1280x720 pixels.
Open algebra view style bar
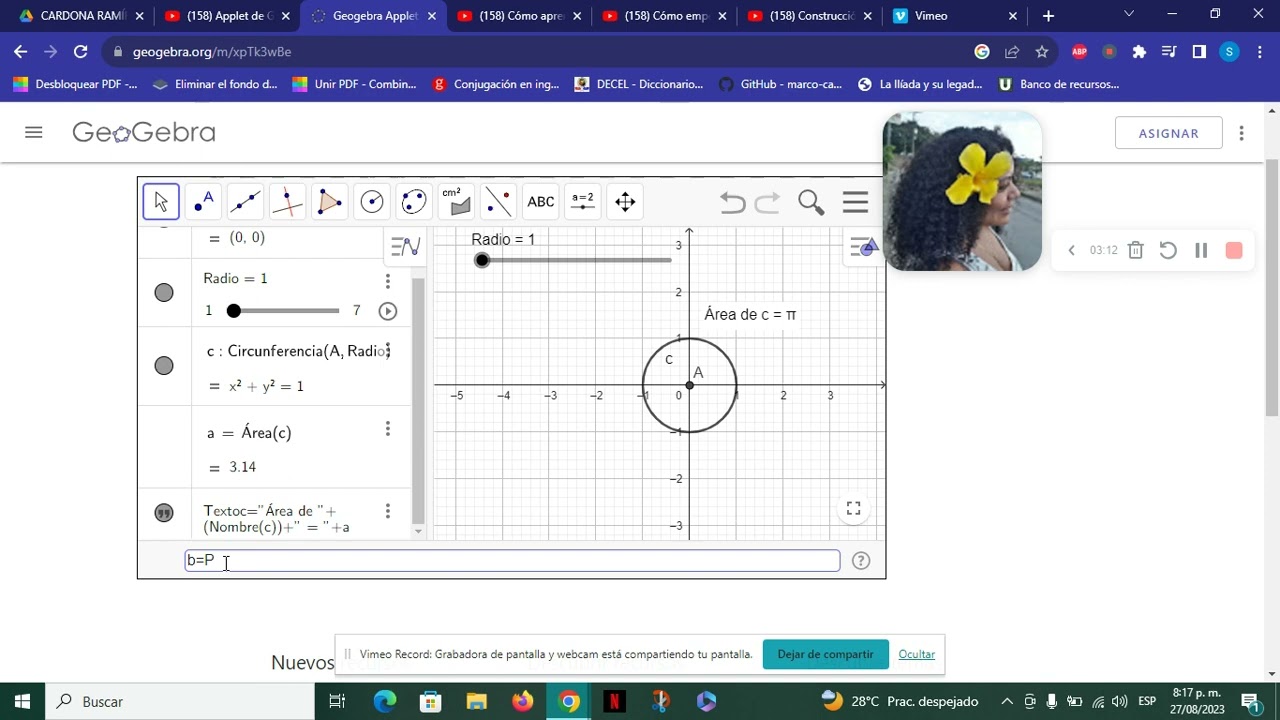coord(405,246)
